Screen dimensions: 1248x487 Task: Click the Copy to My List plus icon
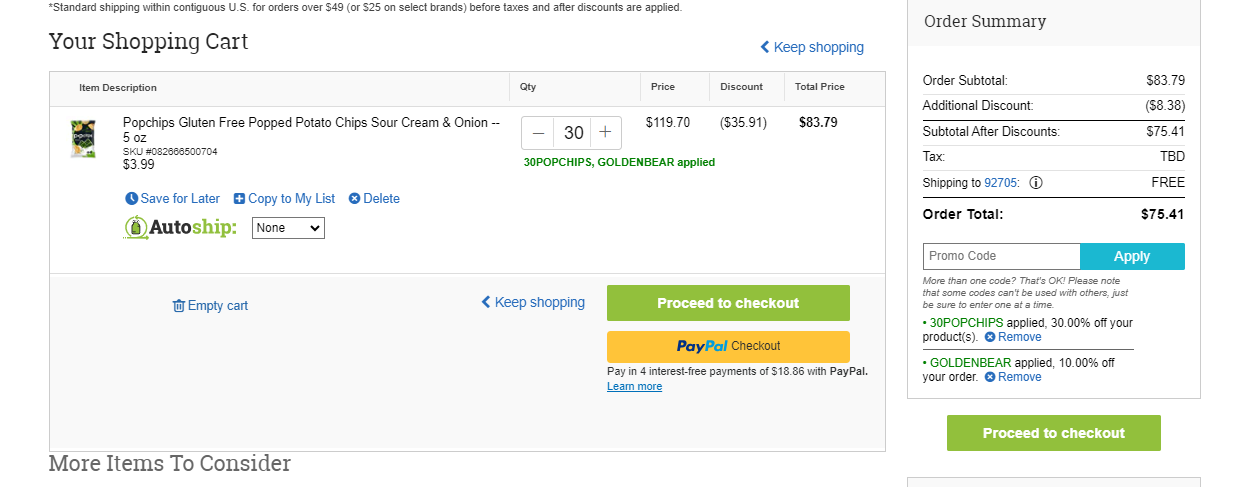(x=239, y=199)
